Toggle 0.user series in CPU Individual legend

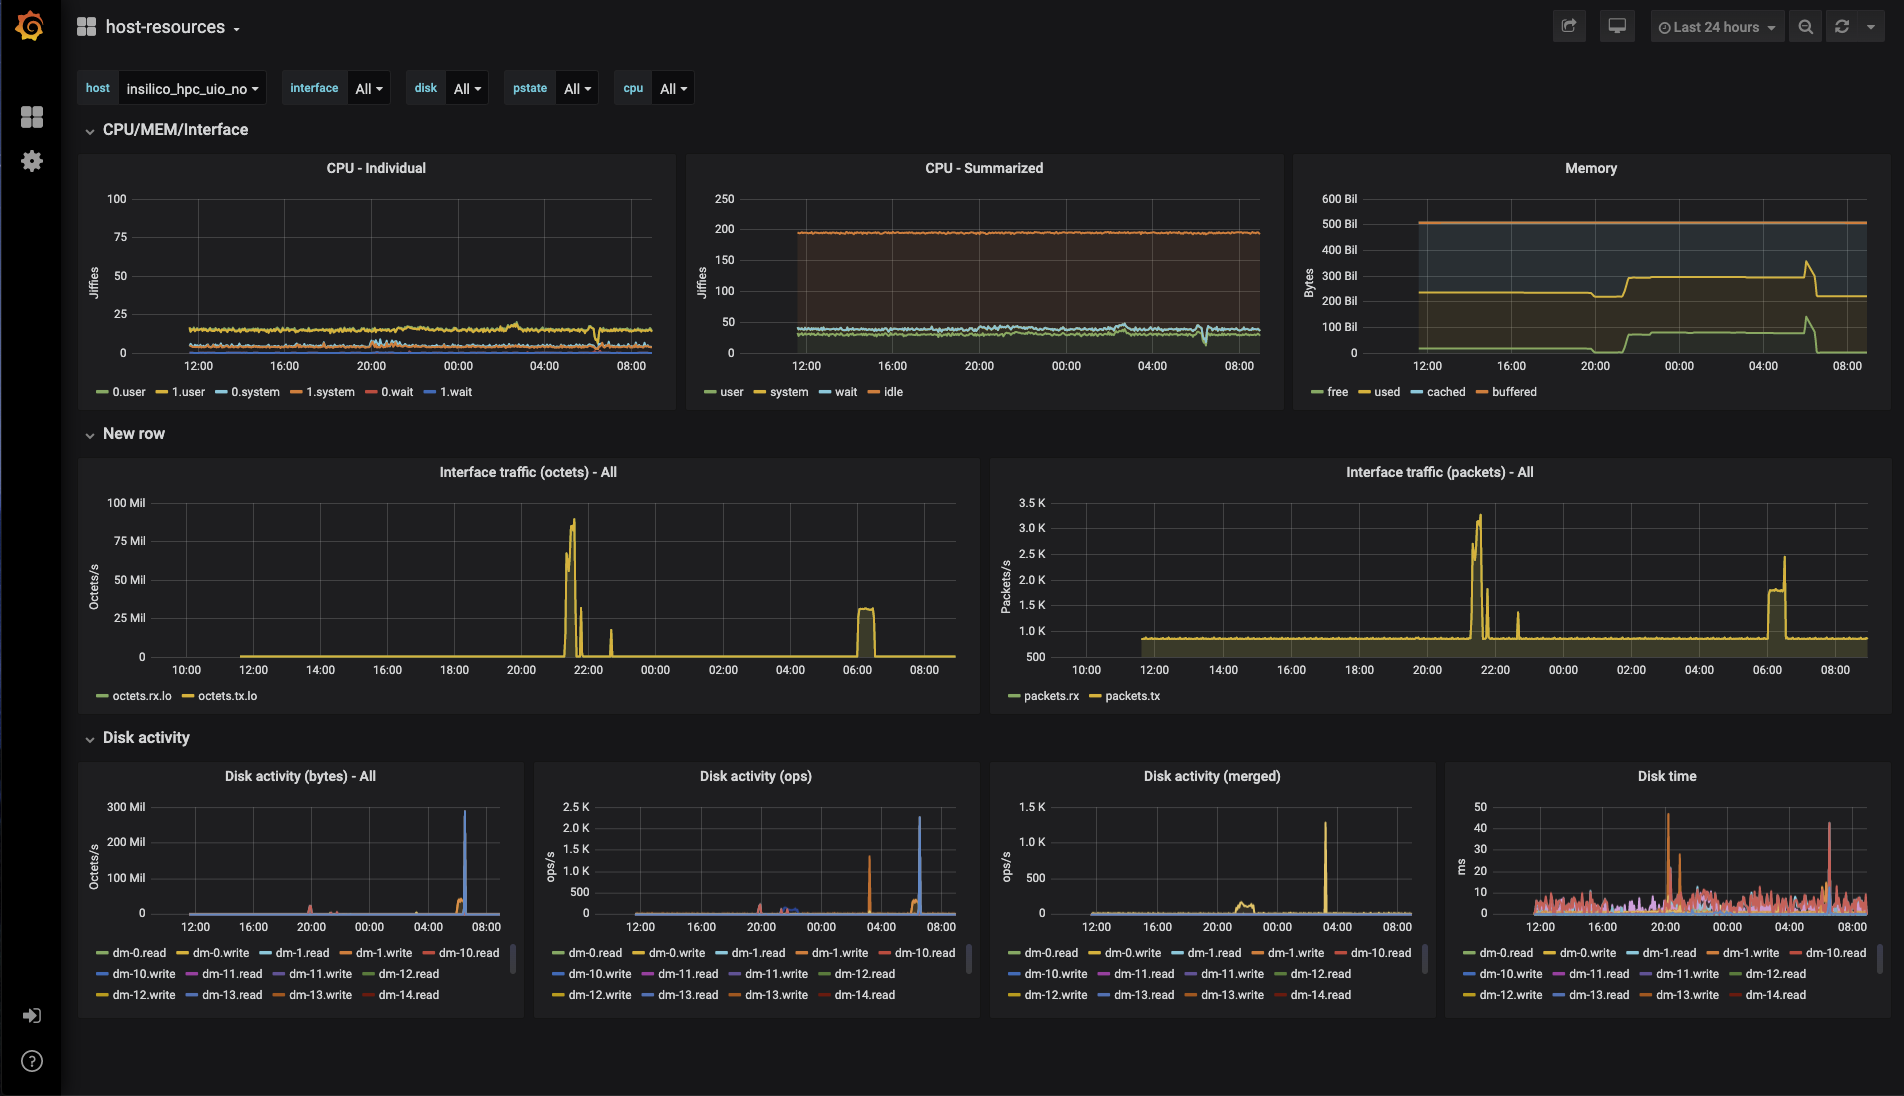coord(129,392)
